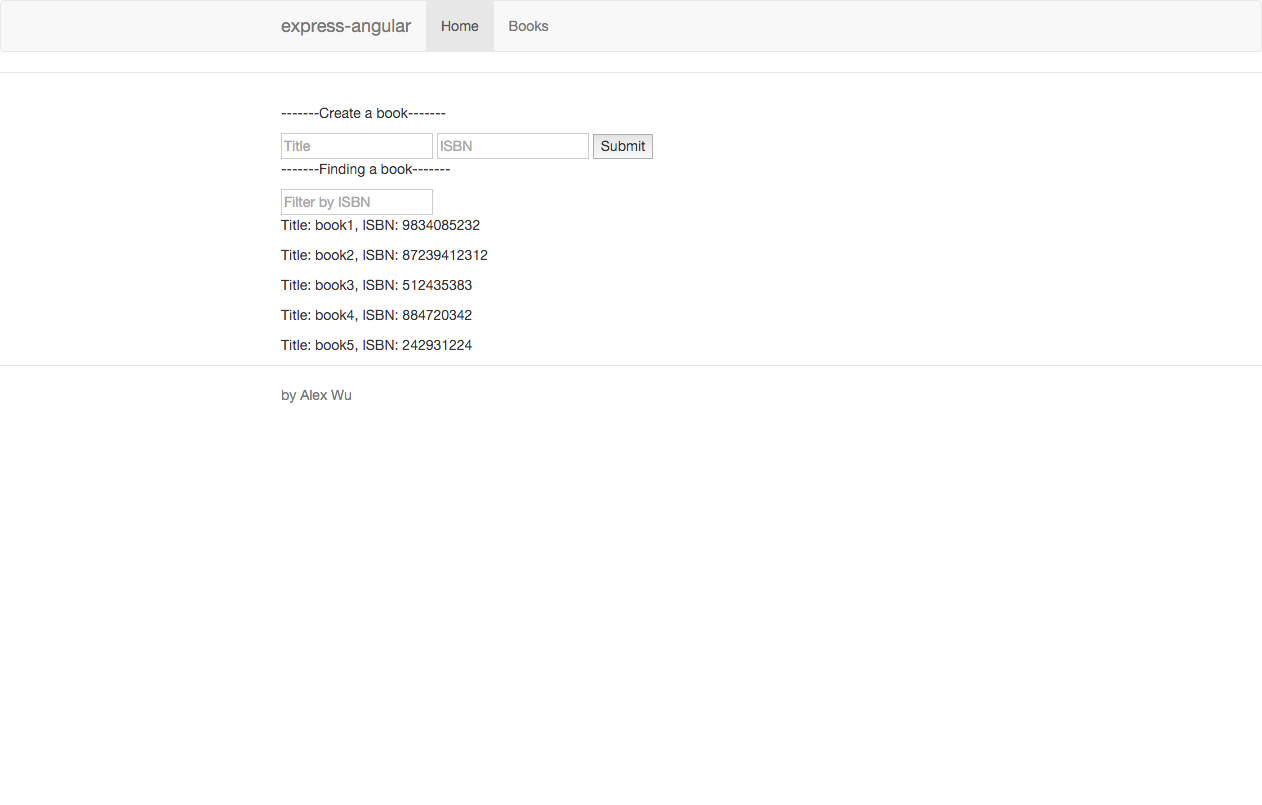
Task: Select the book2 ISBN 87239412312 row
Action: (x=384, y=255)
